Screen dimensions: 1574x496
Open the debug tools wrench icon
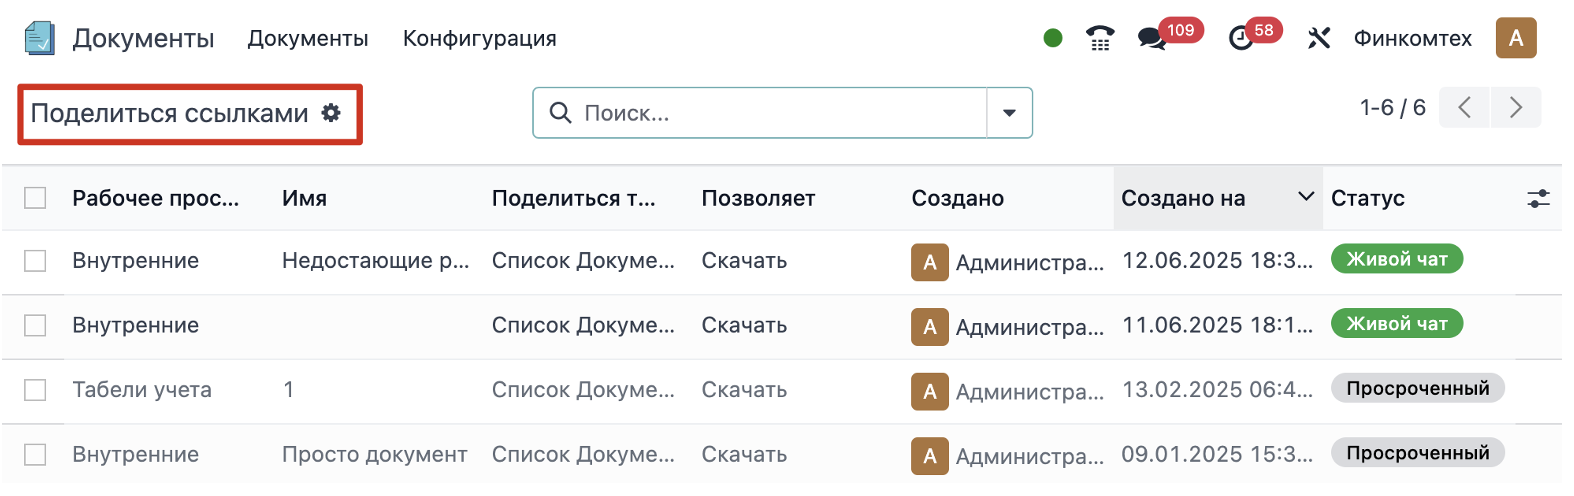click(x=1319, y=39)
